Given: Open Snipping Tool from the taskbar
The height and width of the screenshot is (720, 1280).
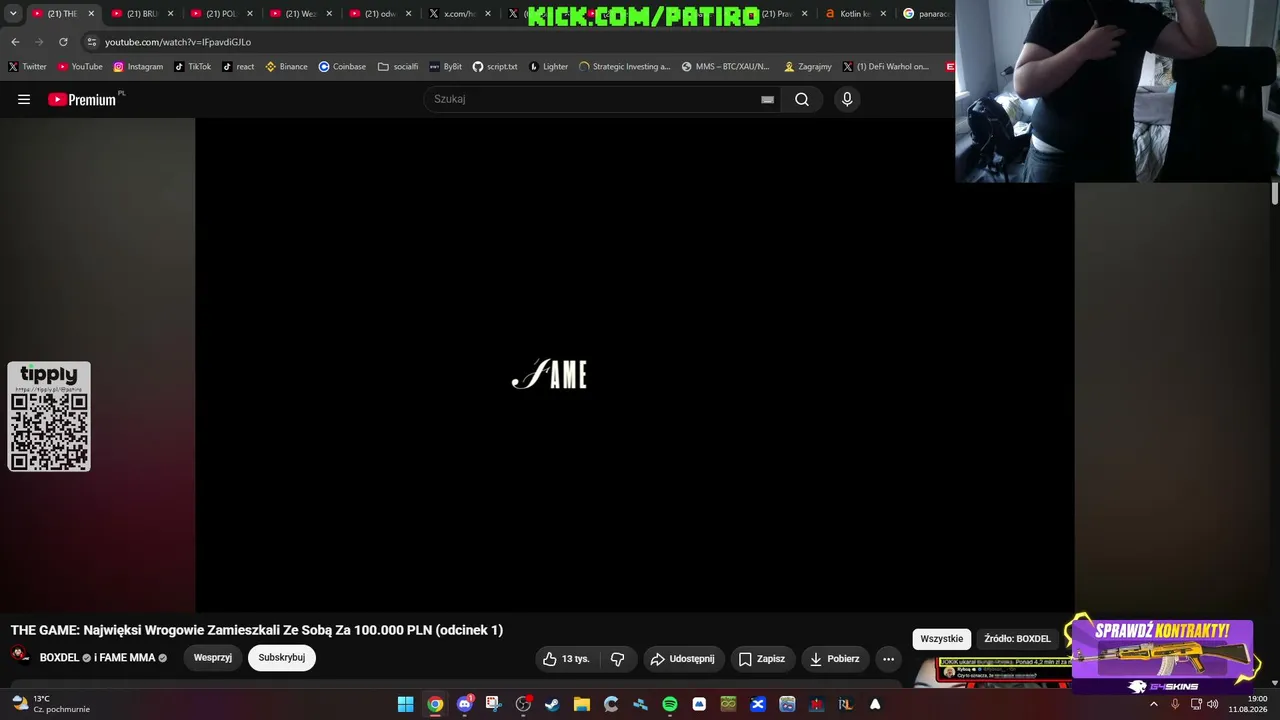Looking at the screenshot, I should [493, 704].
